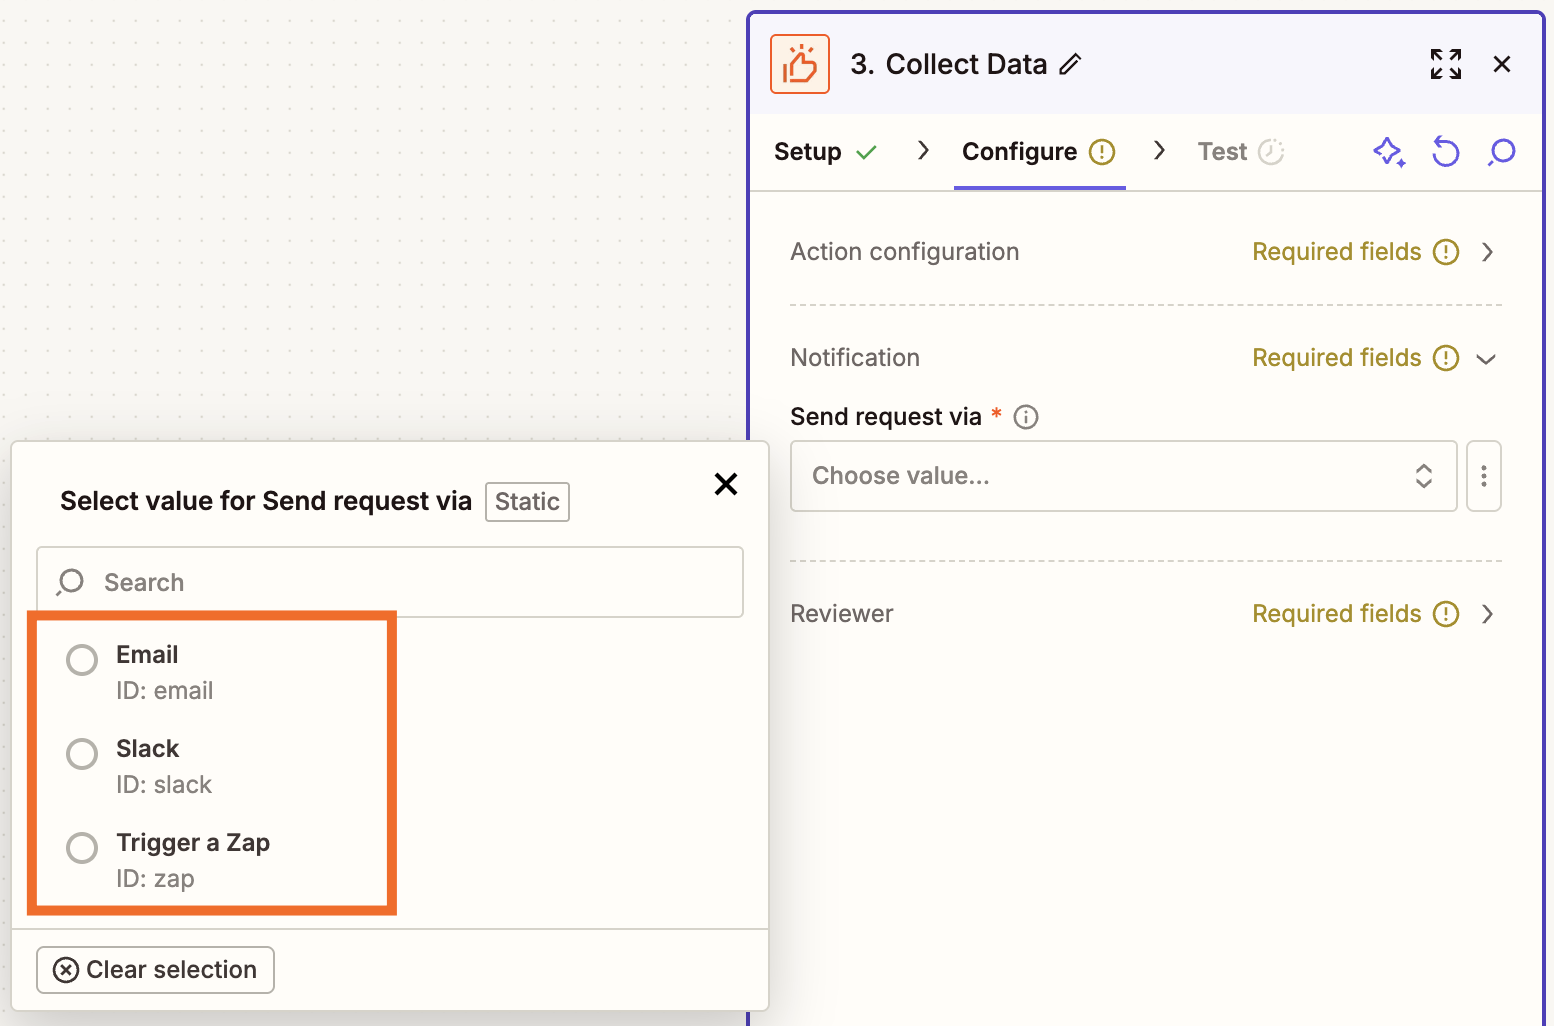Open the AI sparkle assistant icon
1554x1026 pixels.
click(x=1388, y=152)
